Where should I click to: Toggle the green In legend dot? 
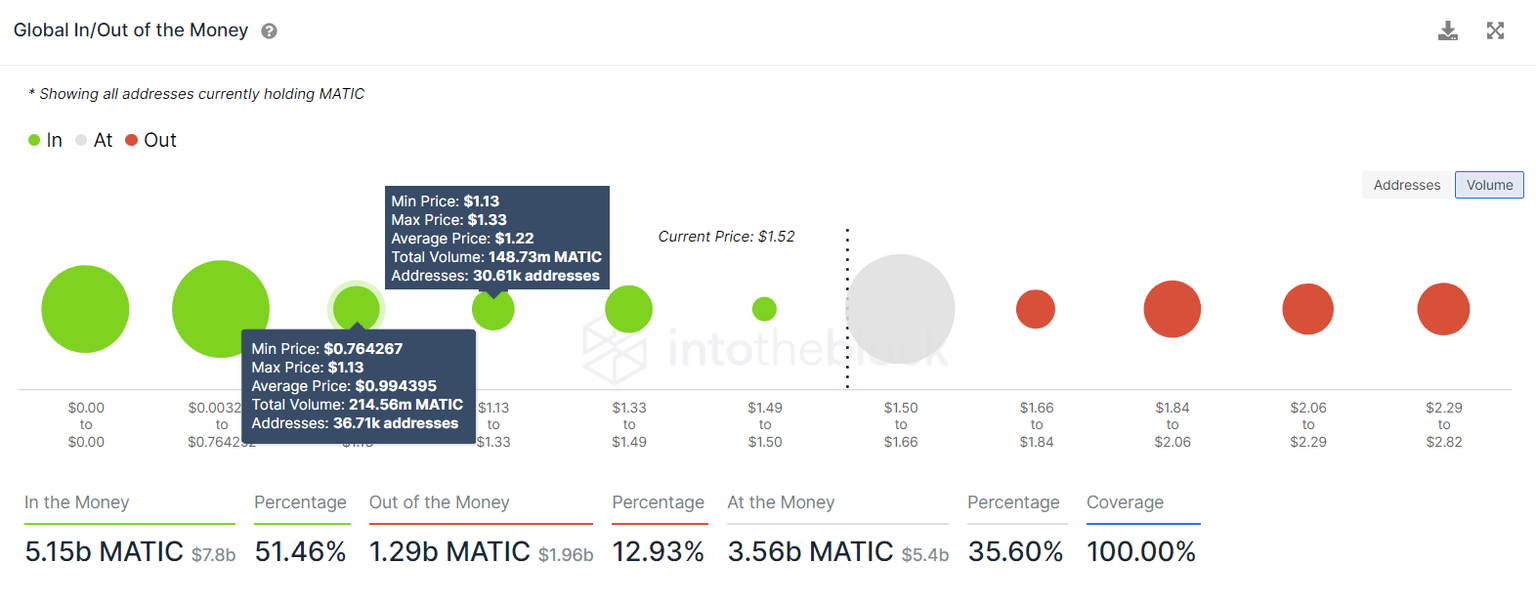click(x=35, y=141)
